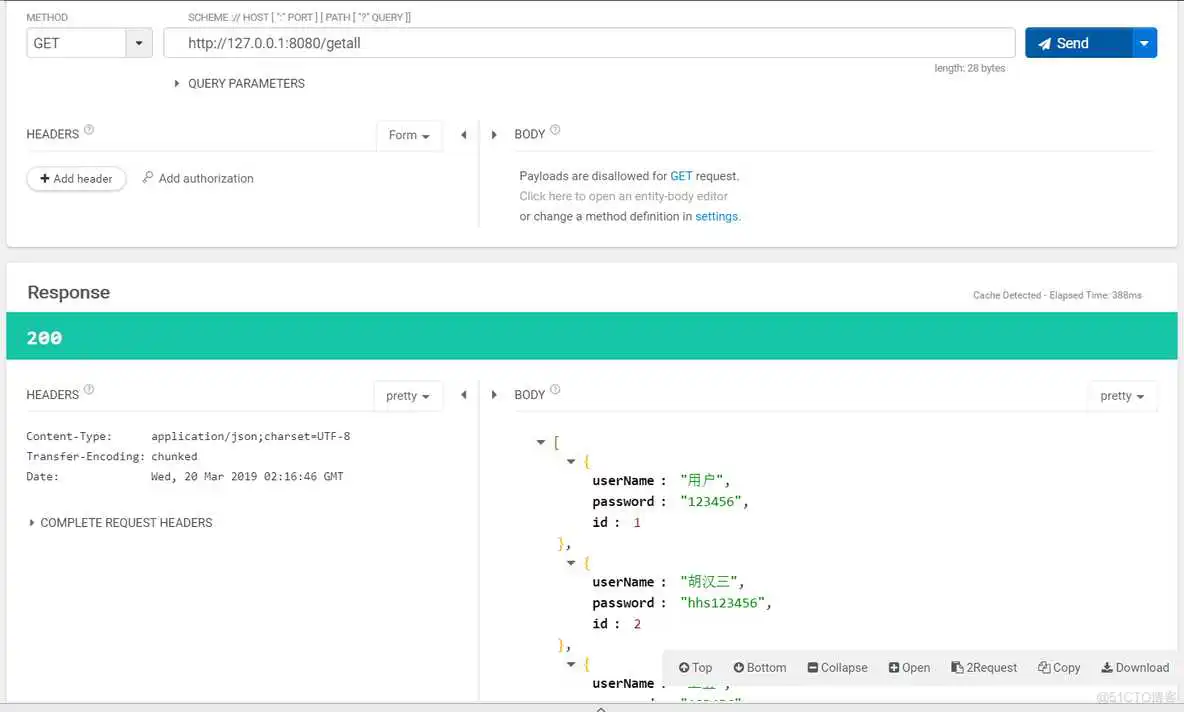Jump to bottom of response body
Viewport: 1184px width, 712px height.
tap(759, 667)
